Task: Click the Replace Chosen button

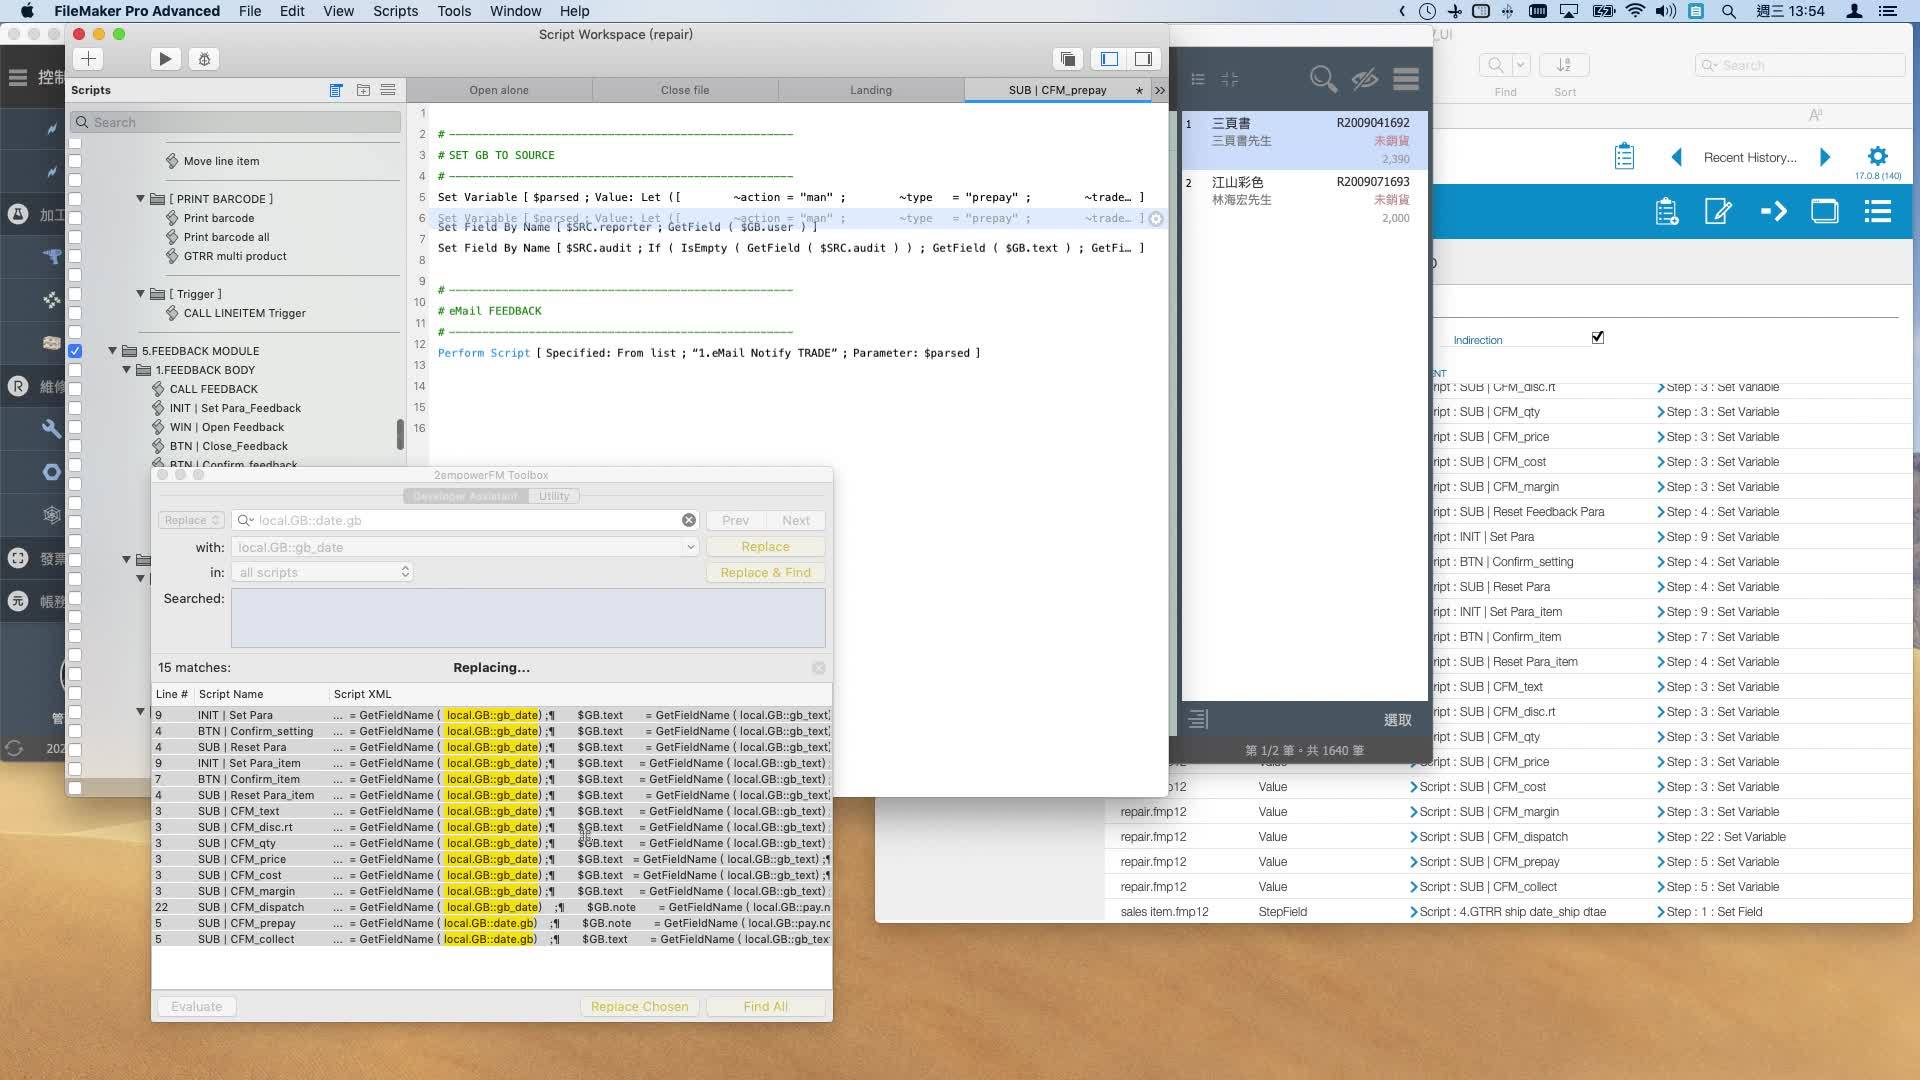Action: pyautogui.click(x=639, y=1006)
